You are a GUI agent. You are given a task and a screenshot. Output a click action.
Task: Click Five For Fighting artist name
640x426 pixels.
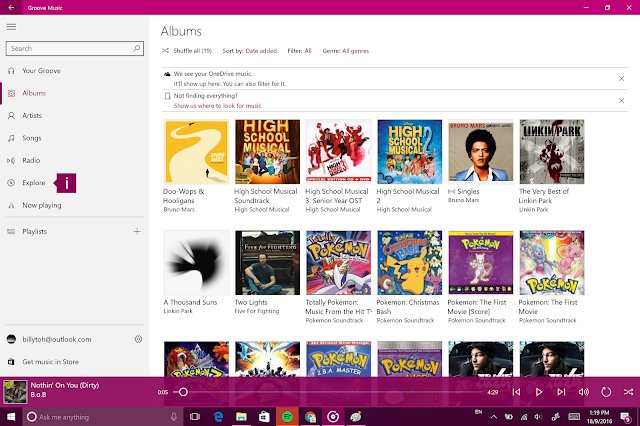pyautogui.click(x=257, y=311)
